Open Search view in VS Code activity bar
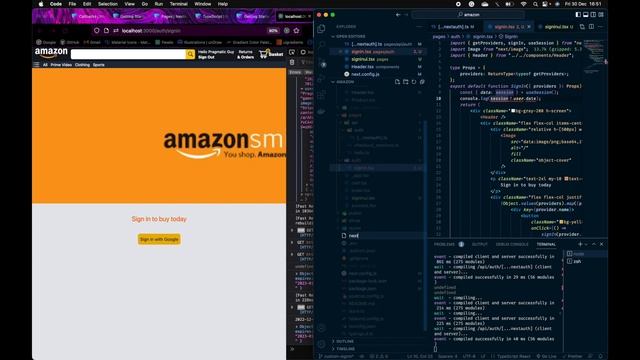 point(321,44)
